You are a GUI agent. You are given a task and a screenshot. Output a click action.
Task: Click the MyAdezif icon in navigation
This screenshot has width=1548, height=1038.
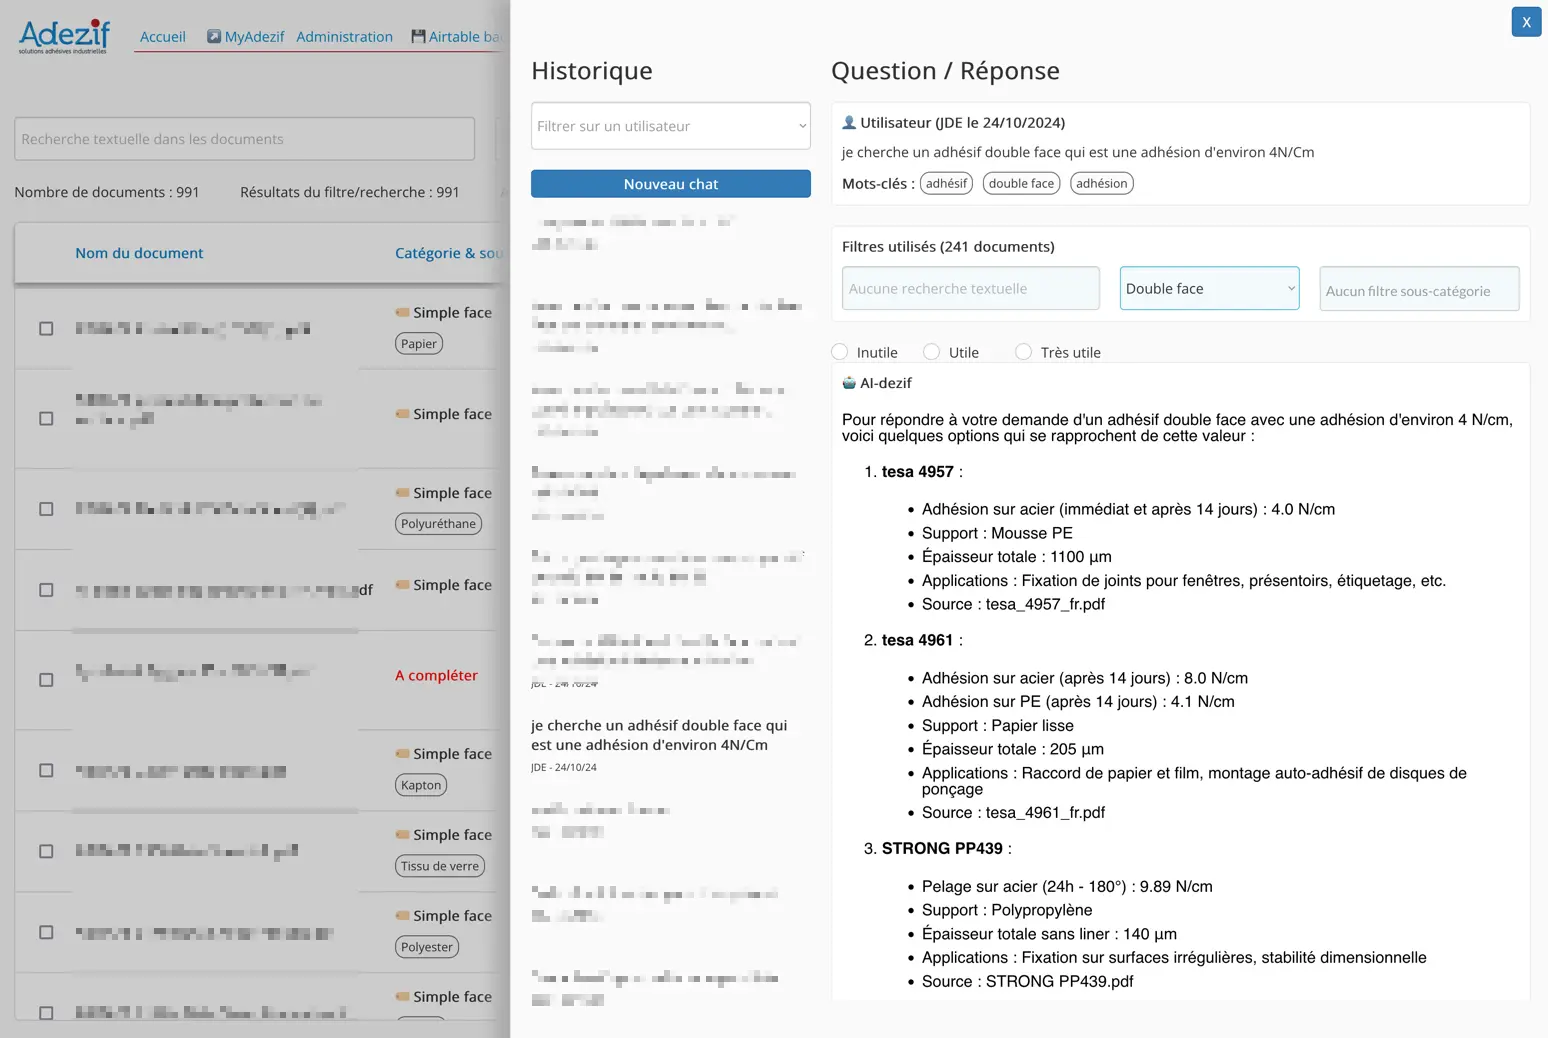tap(214, 37)
